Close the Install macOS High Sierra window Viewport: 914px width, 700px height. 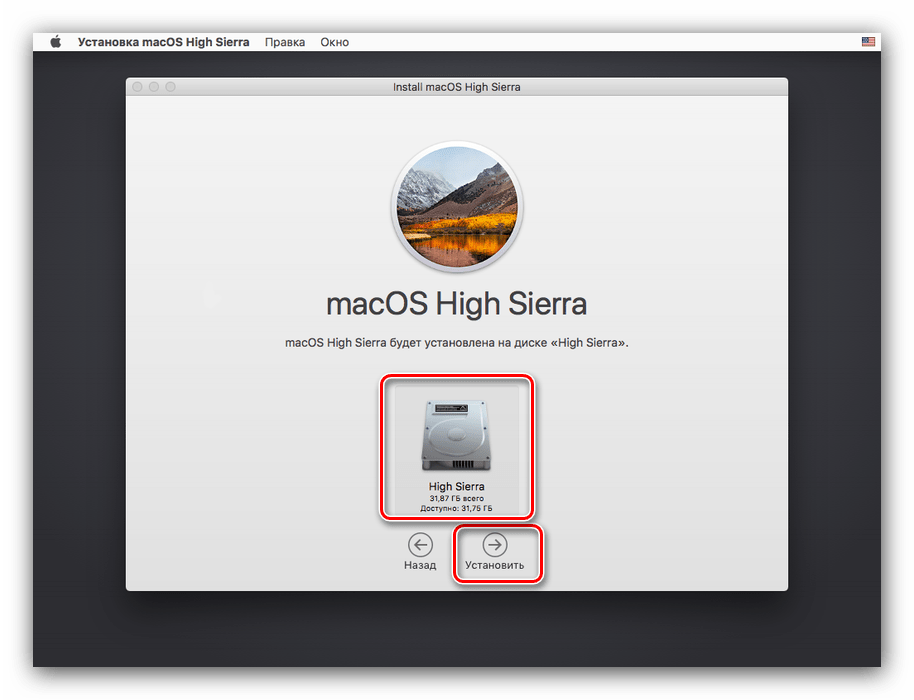pos(138,87)
